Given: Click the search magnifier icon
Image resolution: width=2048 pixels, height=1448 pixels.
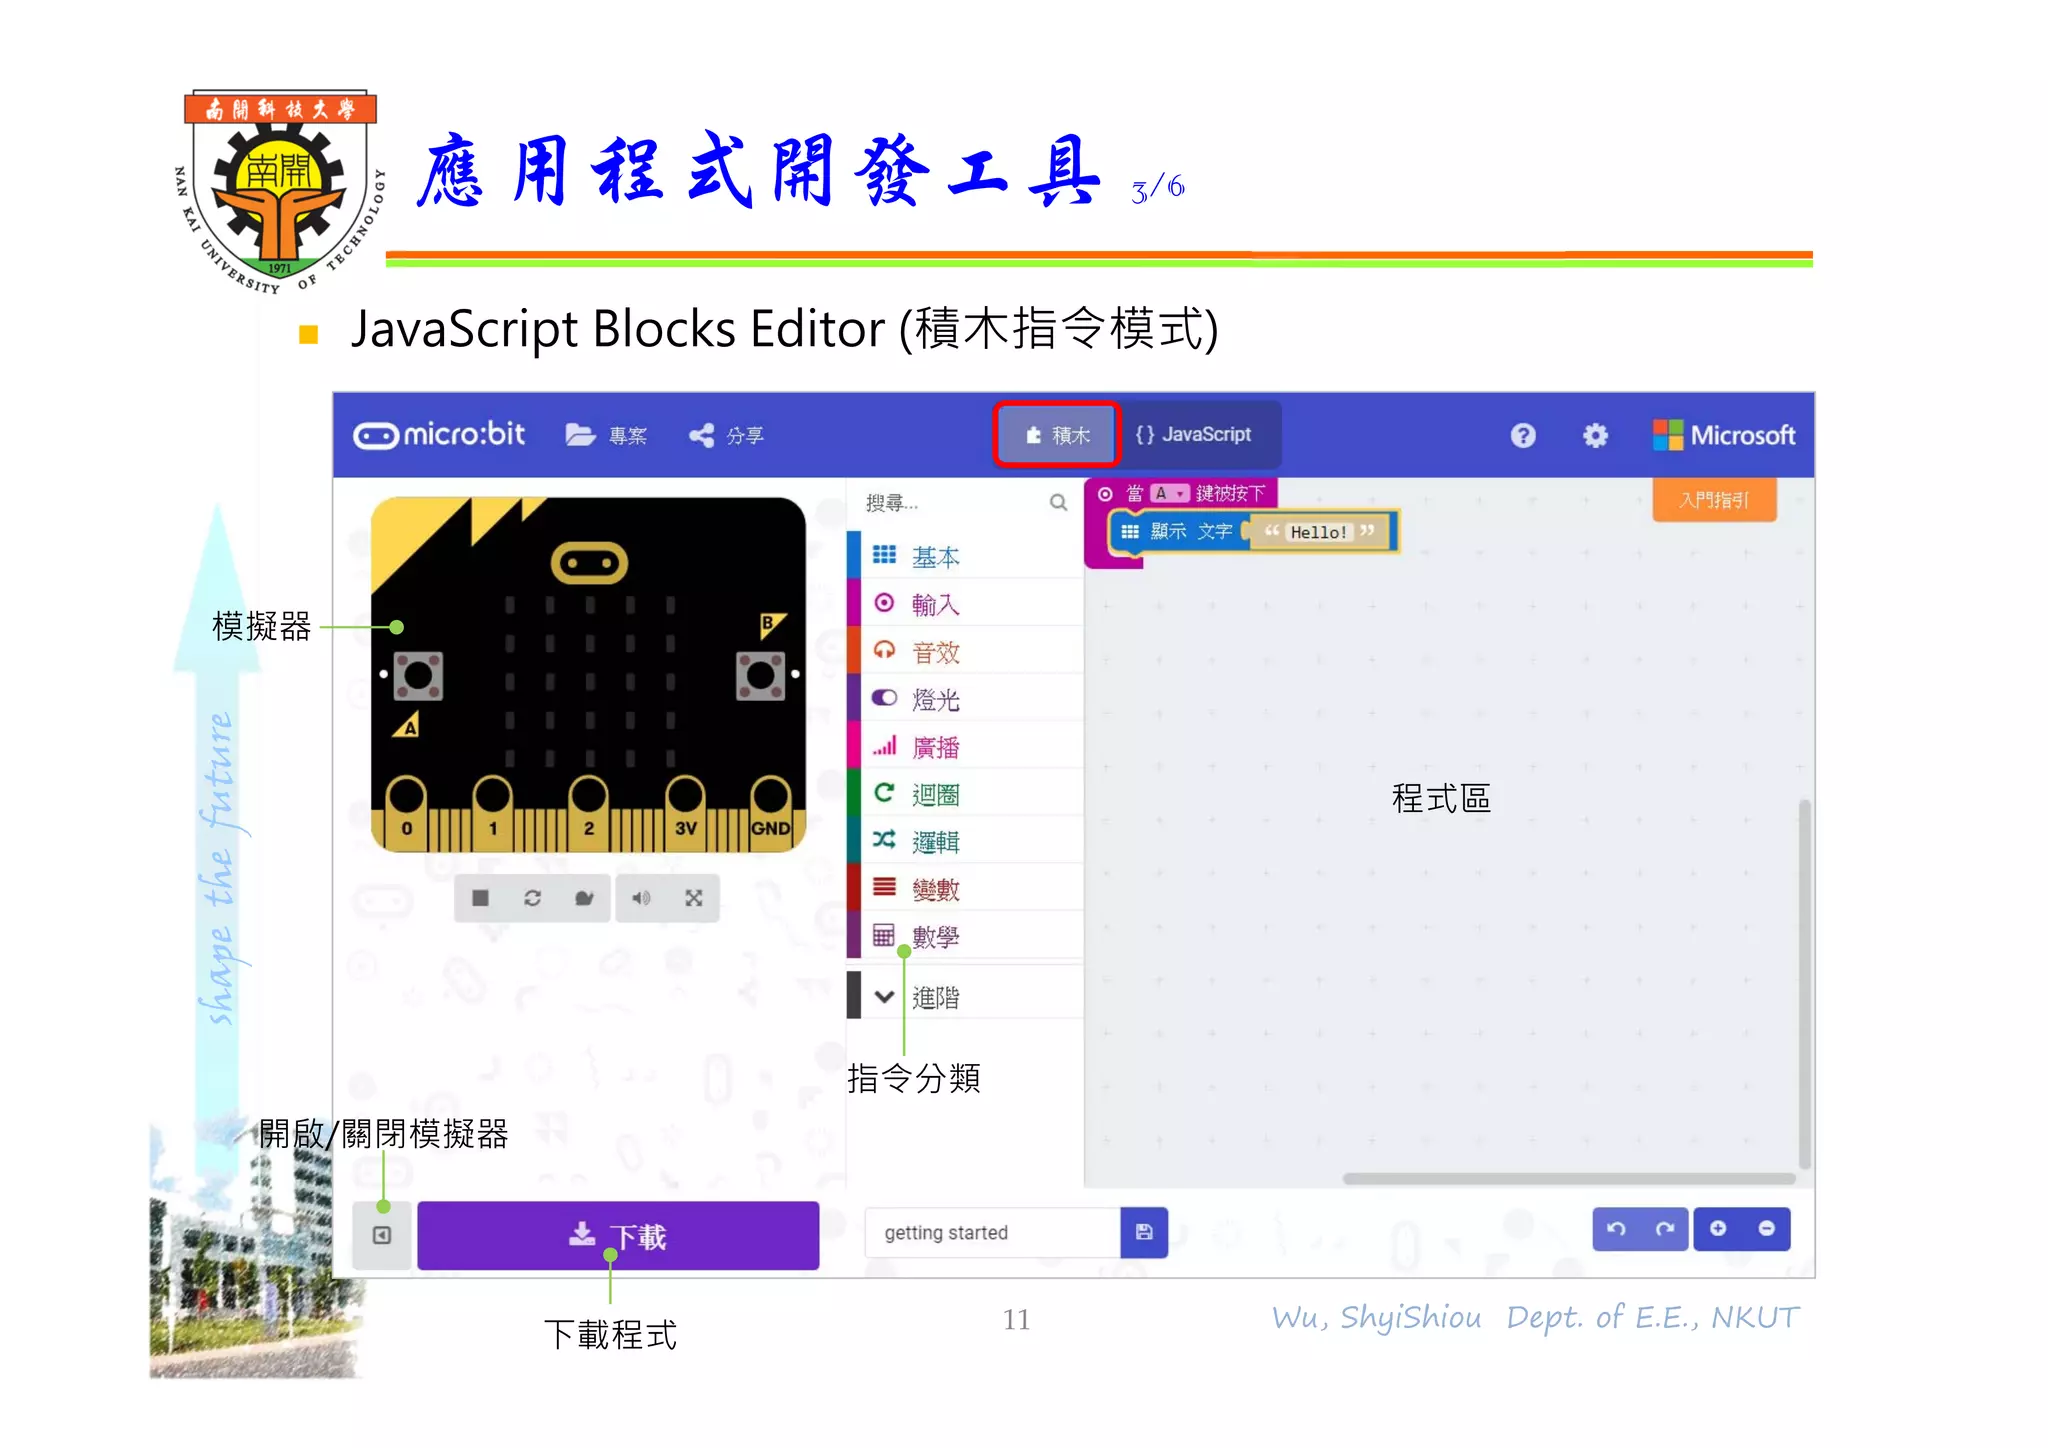Looking at the screenshot, I should click(1058, 502).
